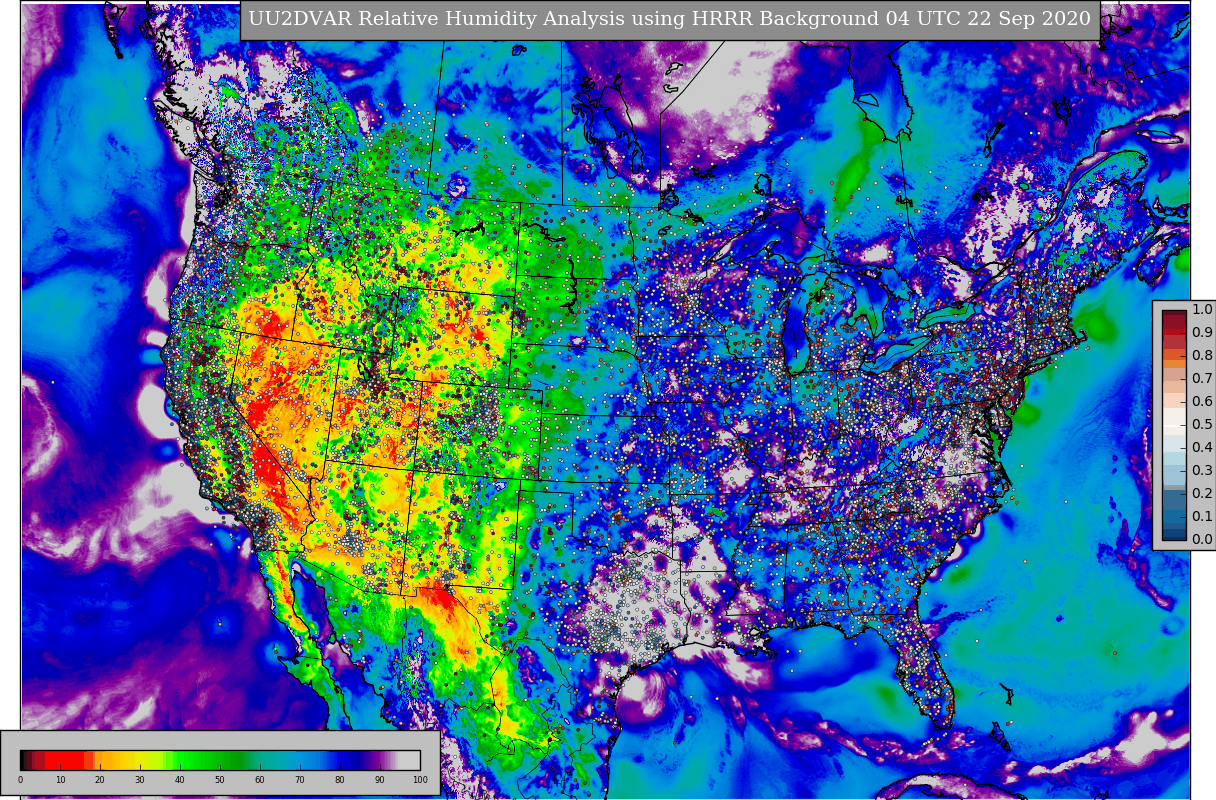
Task: Click the 0.0 label on the right colorbar
Action: (1201, 540)
